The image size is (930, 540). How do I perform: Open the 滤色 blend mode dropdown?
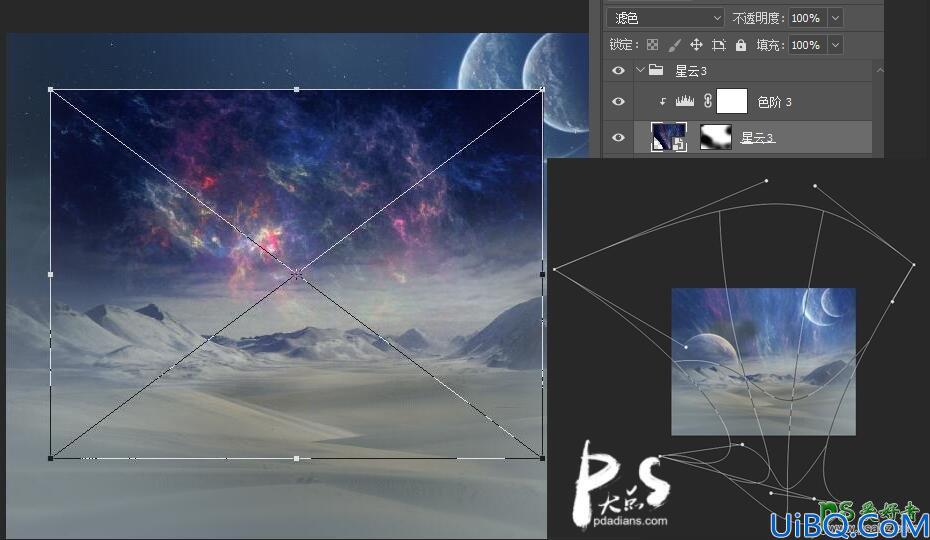665,18
